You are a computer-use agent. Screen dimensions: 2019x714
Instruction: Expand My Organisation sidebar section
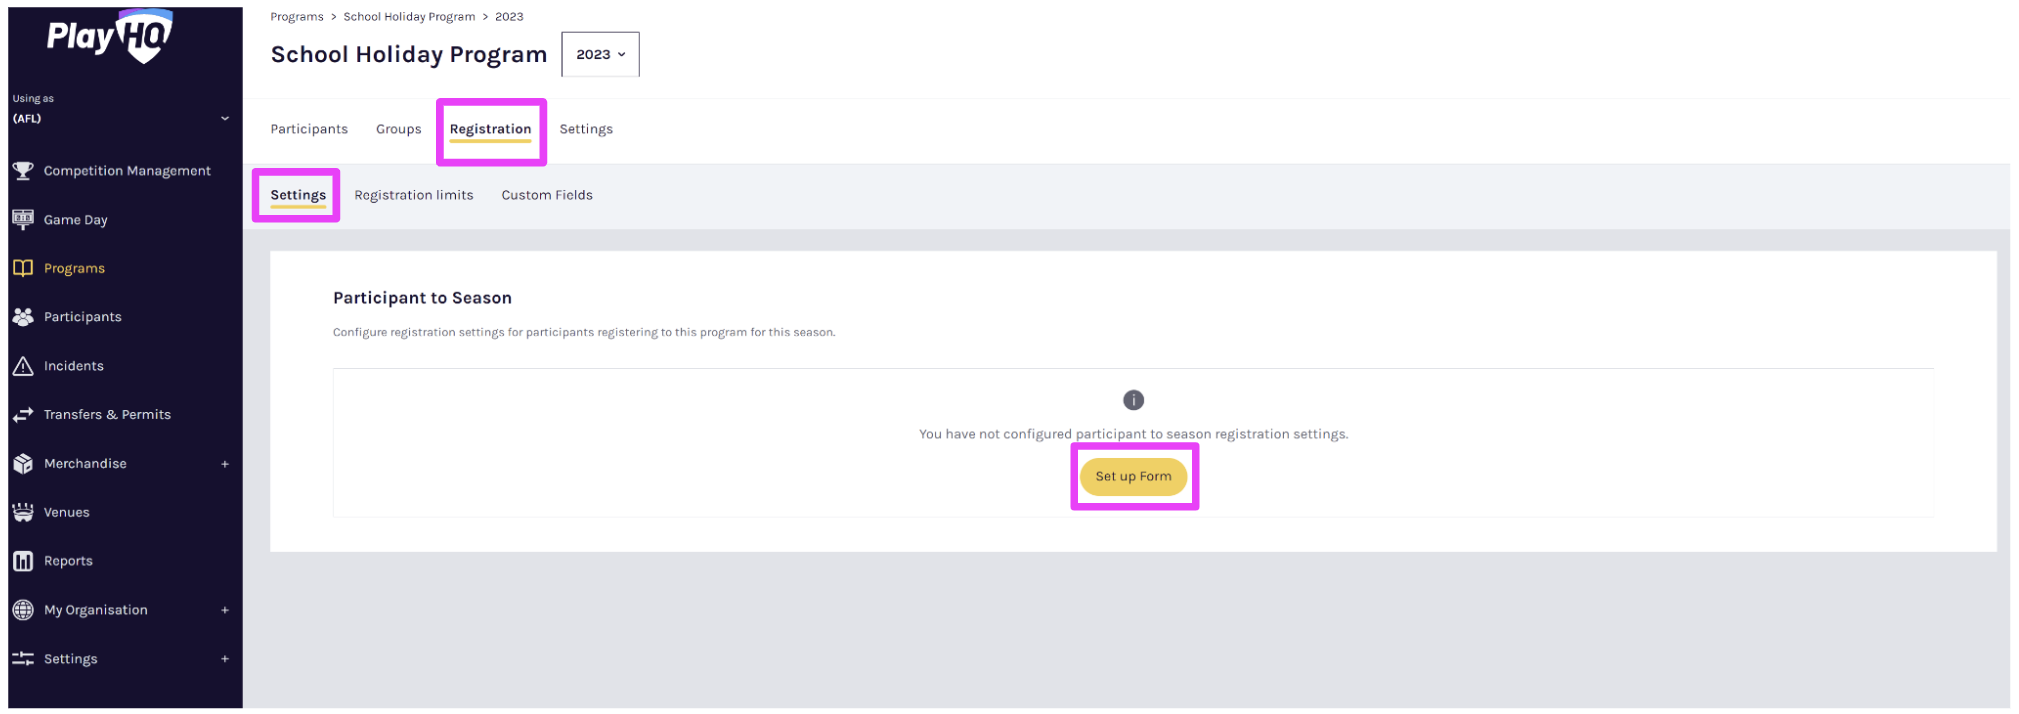pyautogui.click(x=224, y=610)
